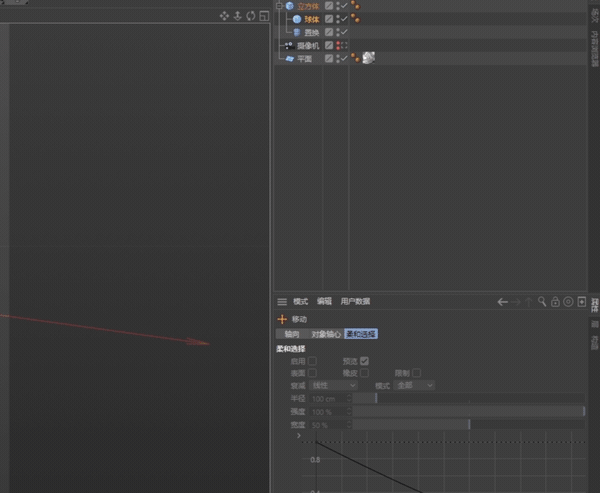
Task: Open the 属性 side tab
Action: 594,305
